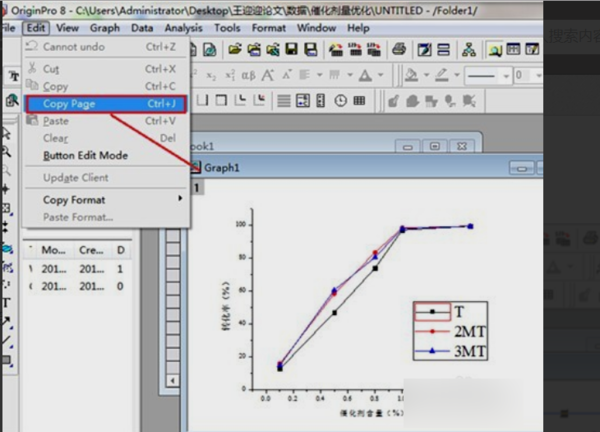600x432 pixels.
Task: Select the Line drawing tool
Action: 7,340
